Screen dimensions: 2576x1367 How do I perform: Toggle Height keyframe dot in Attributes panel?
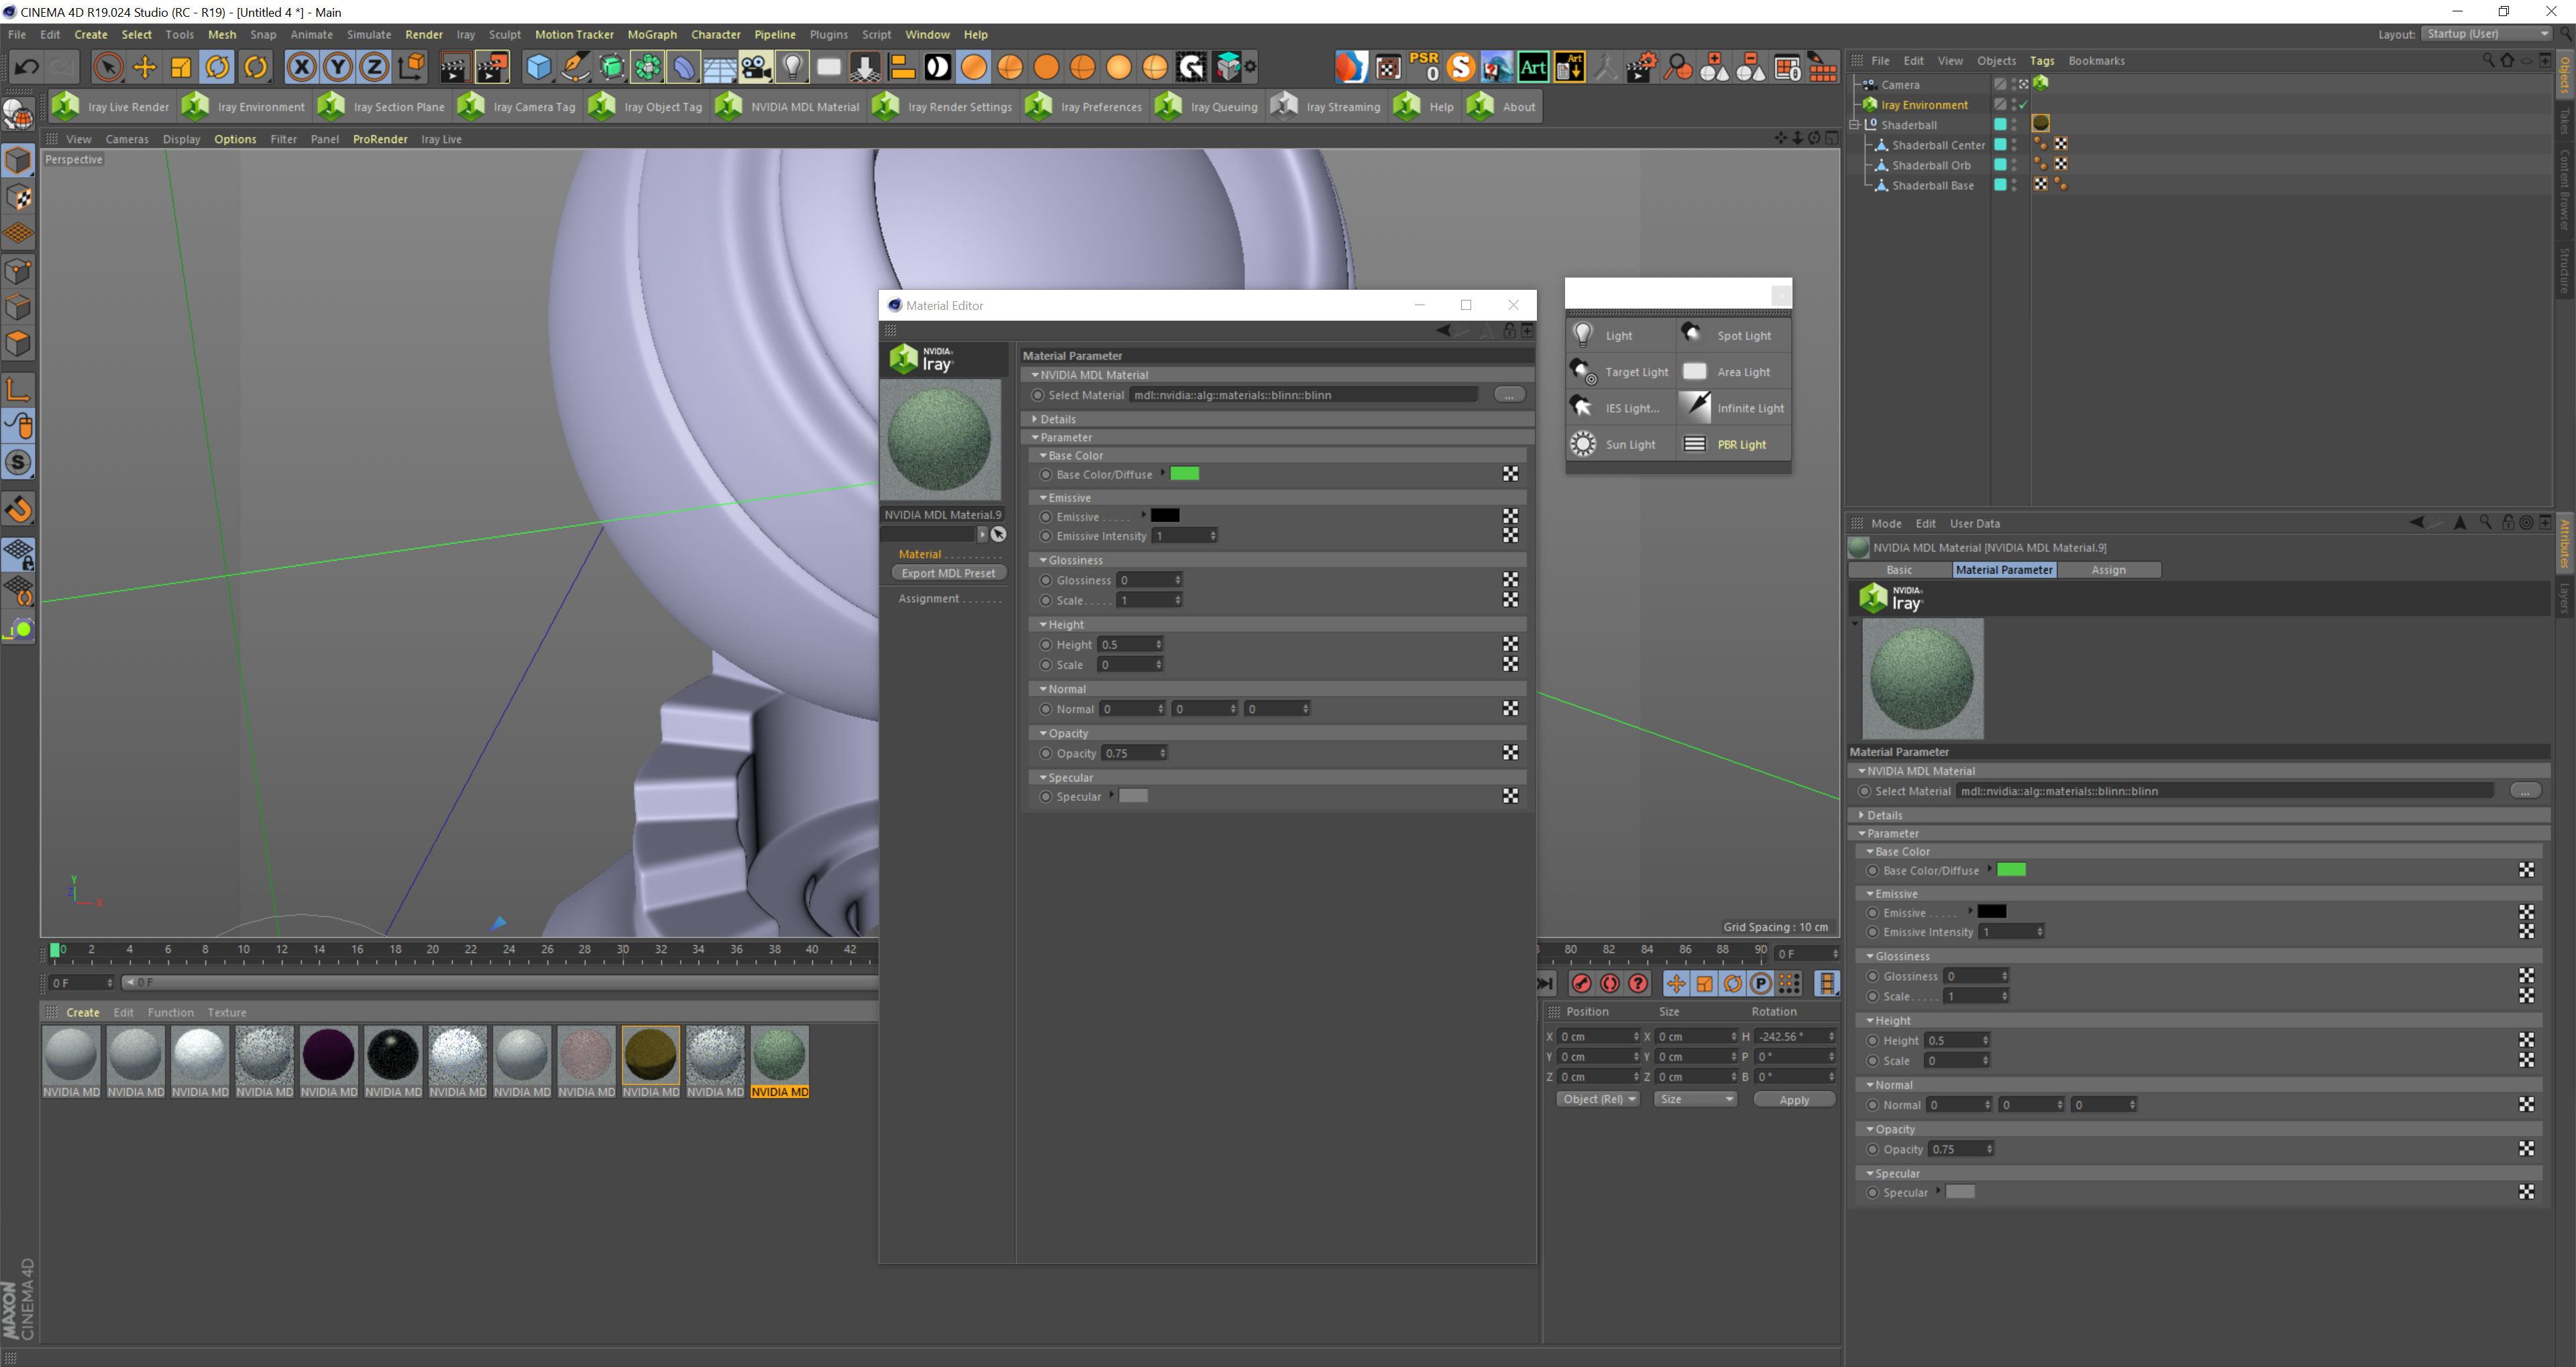(x=1872, y=1041)
